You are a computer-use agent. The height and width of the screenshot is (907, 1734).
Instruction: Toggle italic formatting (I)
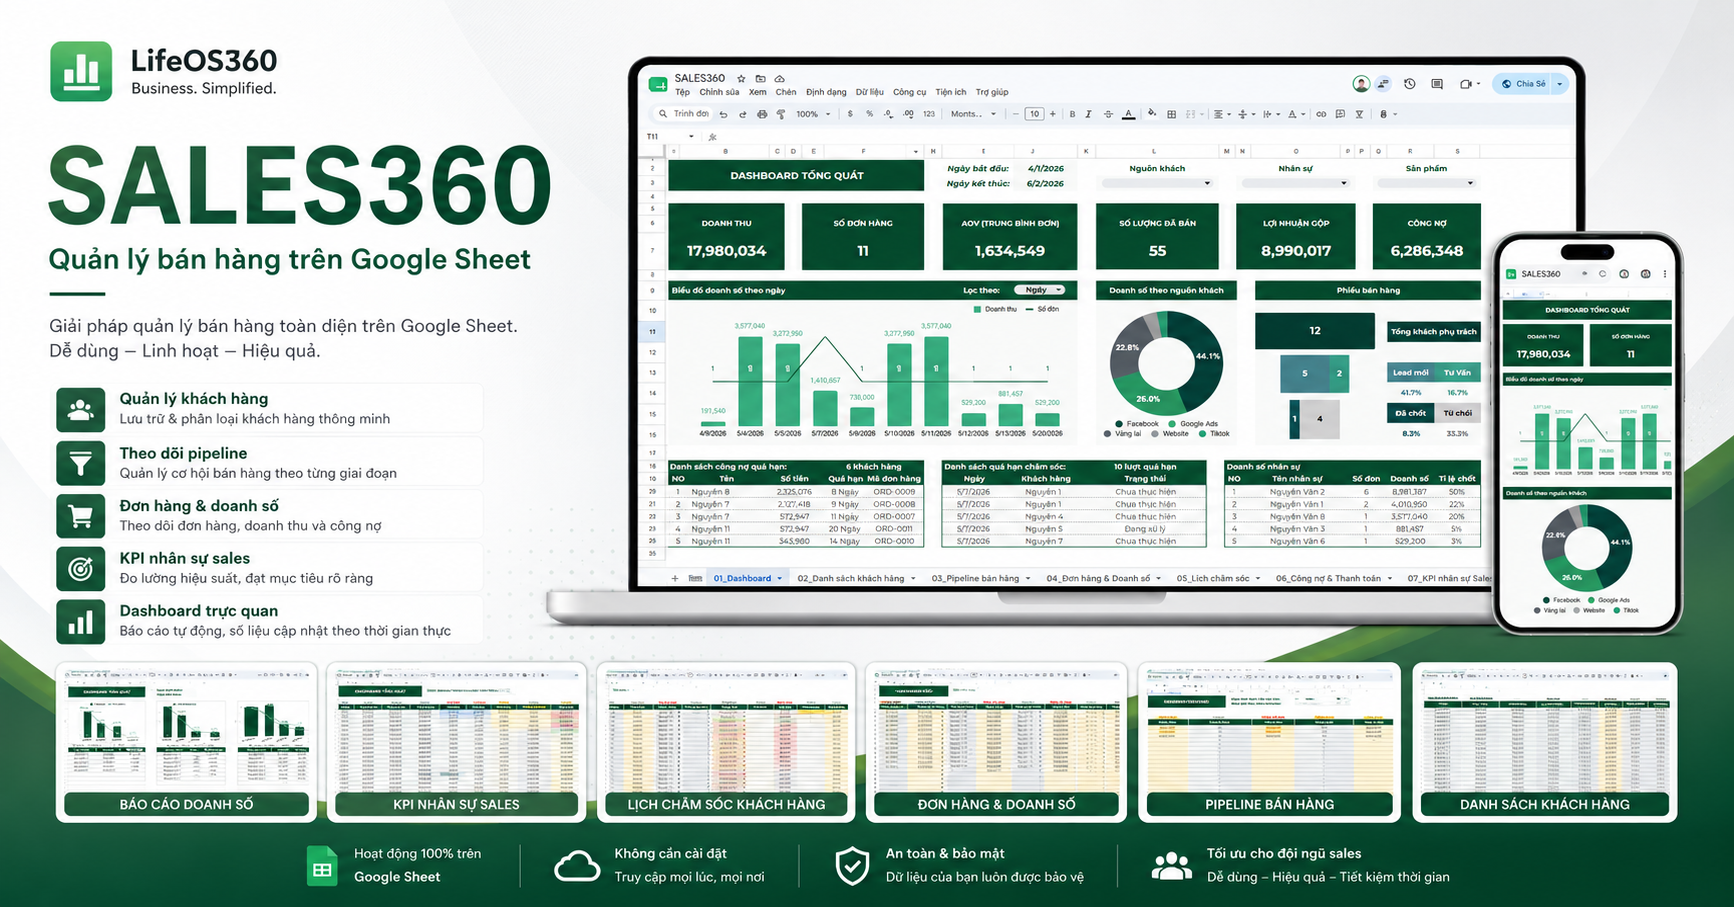[1088, 114]
